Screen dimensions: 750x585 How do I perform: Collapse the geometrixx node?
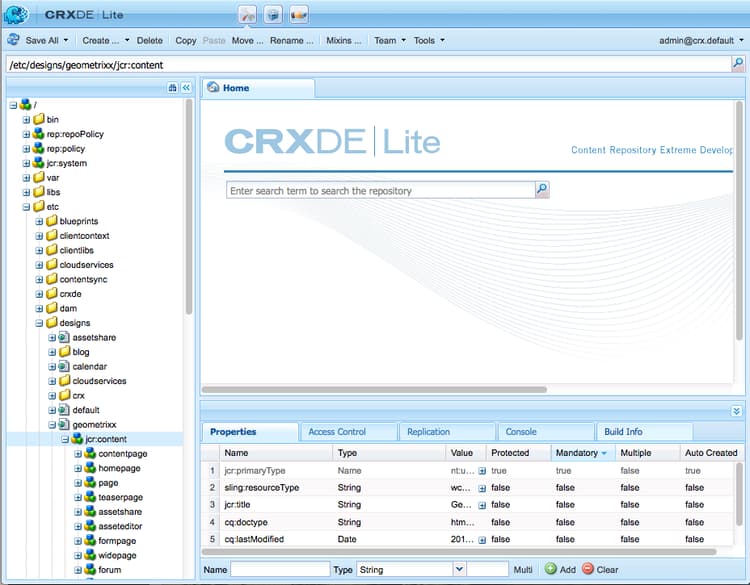click(x=52, y=425)
